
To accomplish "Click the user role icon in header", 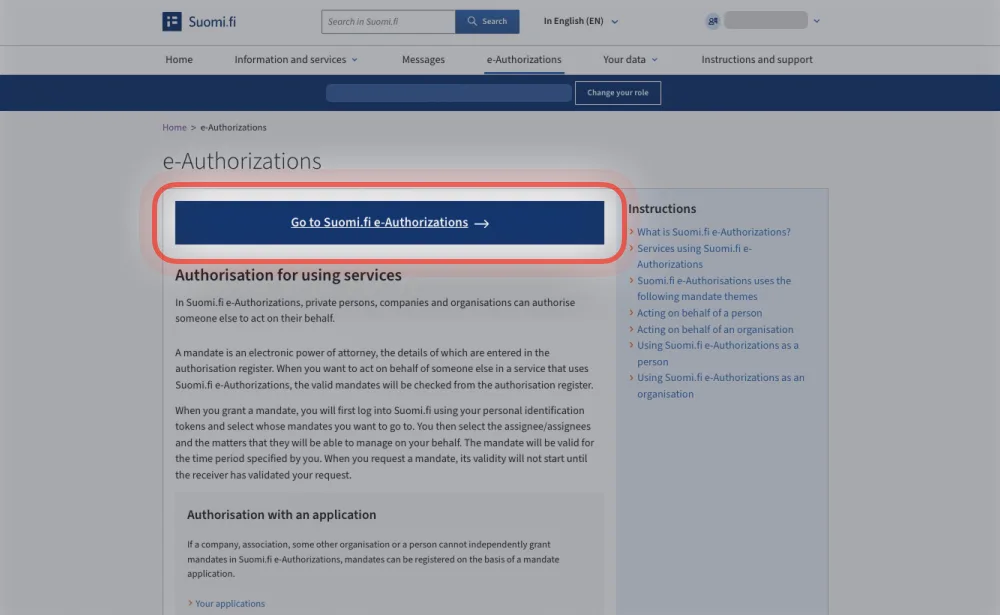I will [712, 21].
